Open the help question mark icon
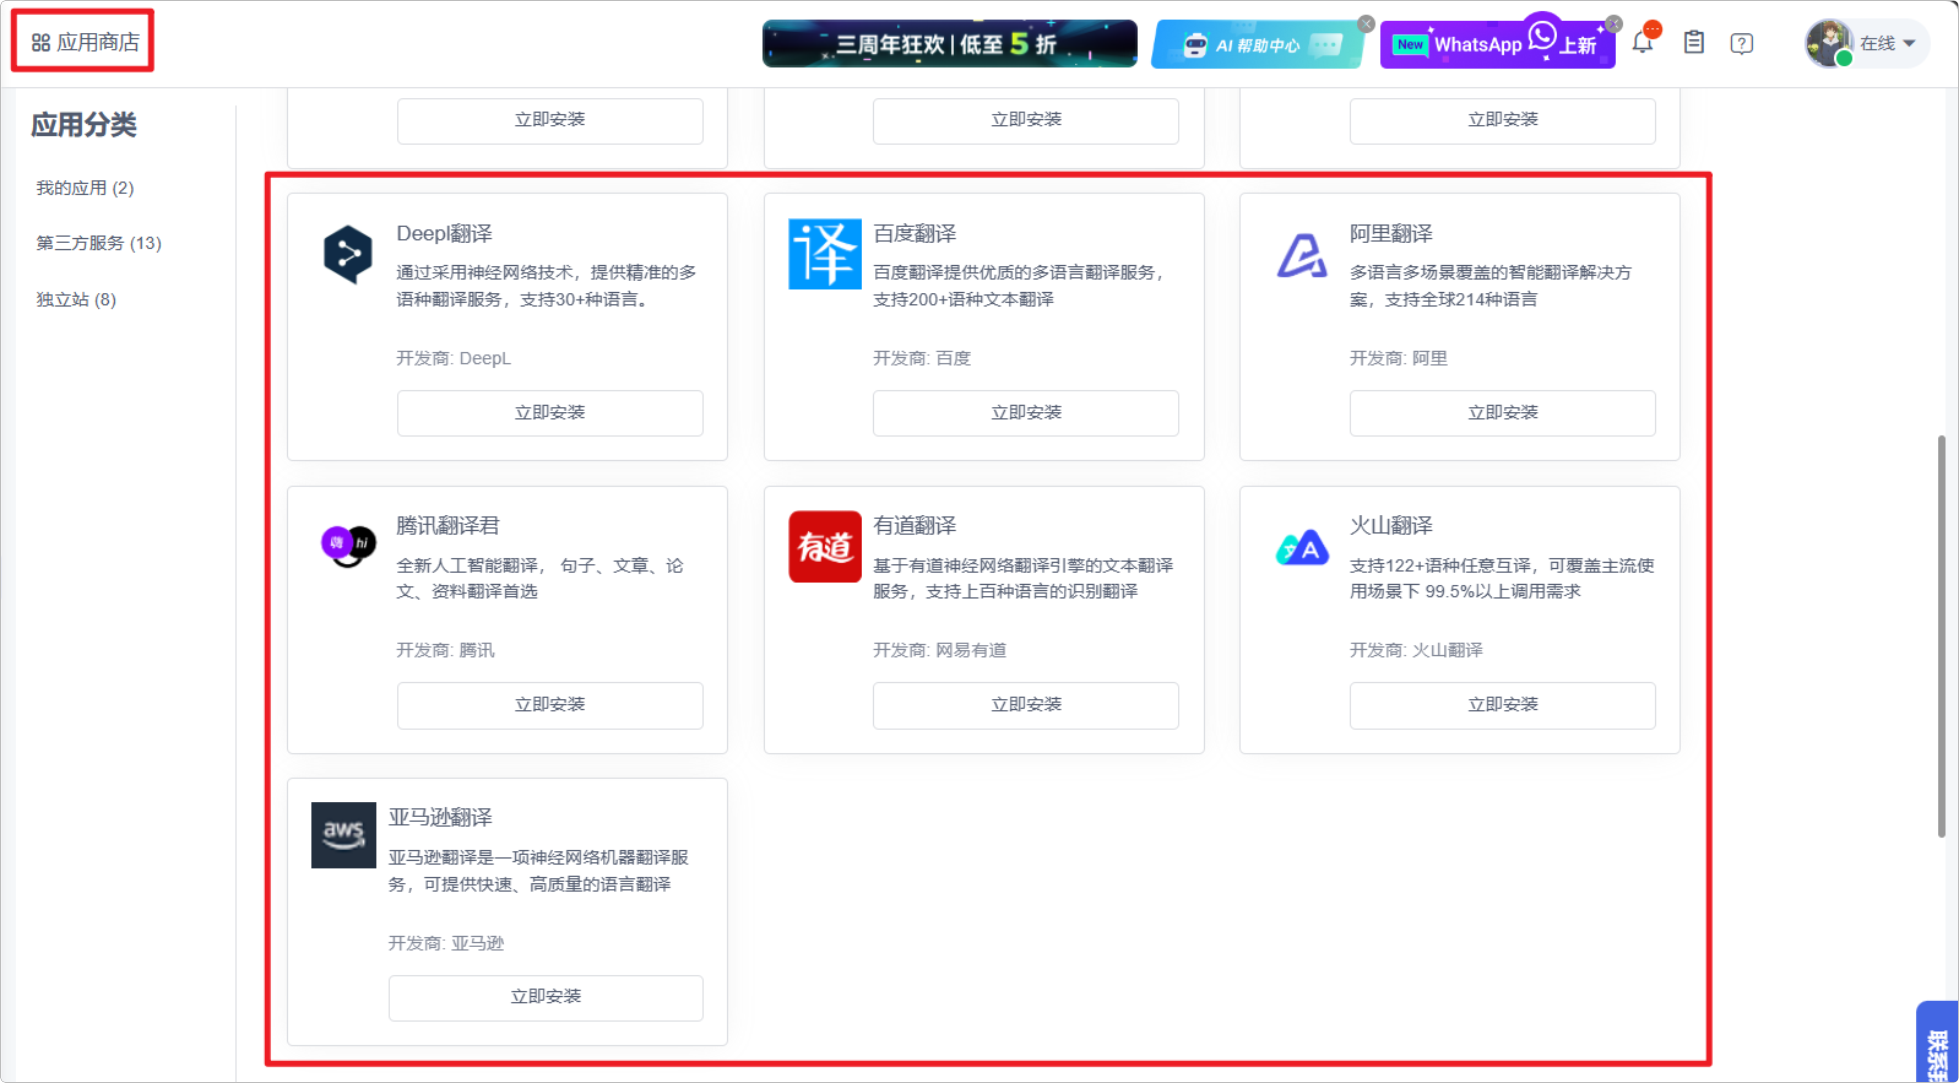 [1741, 43]
